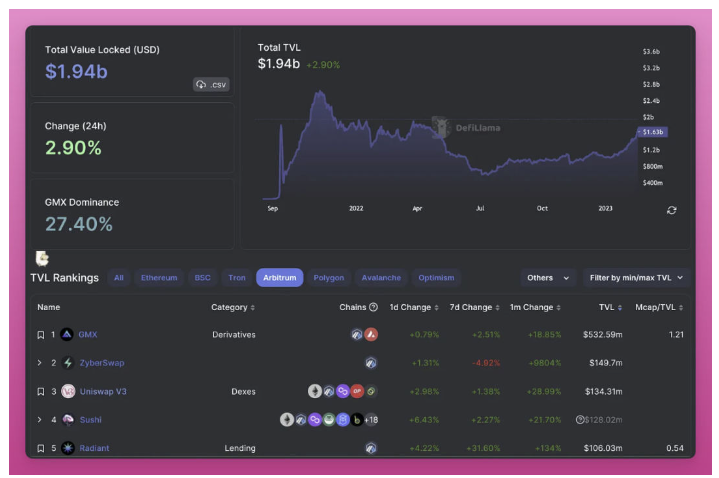Click Arbitrum chain icon in Radiant row
Screen dimensions: 719x478
tap(371, 448)
